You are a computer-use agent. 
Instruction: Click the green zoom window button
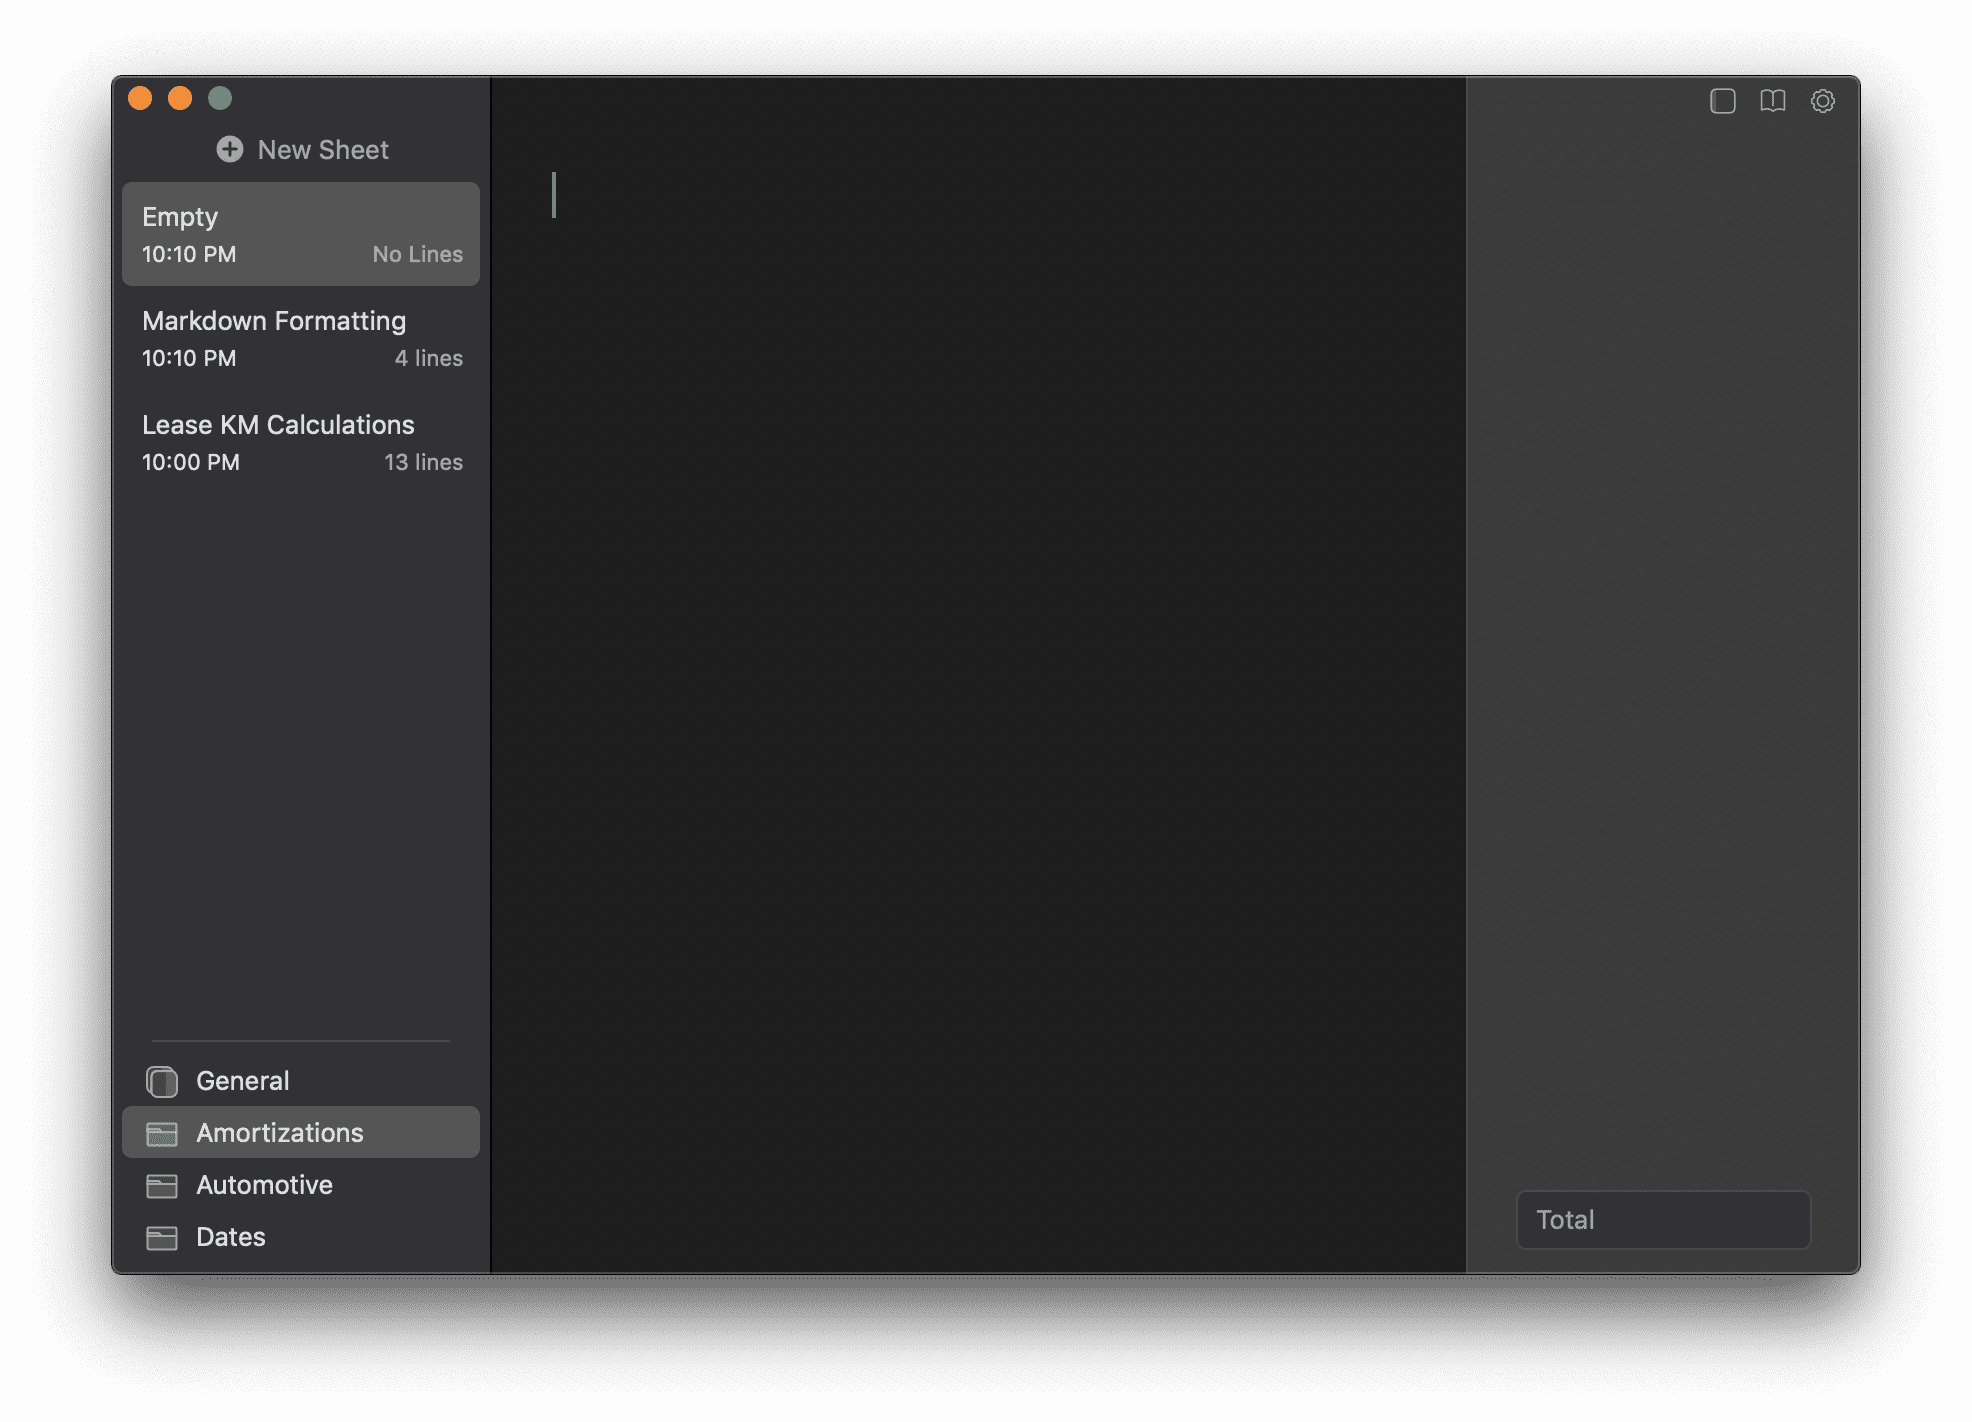point(220,98)
